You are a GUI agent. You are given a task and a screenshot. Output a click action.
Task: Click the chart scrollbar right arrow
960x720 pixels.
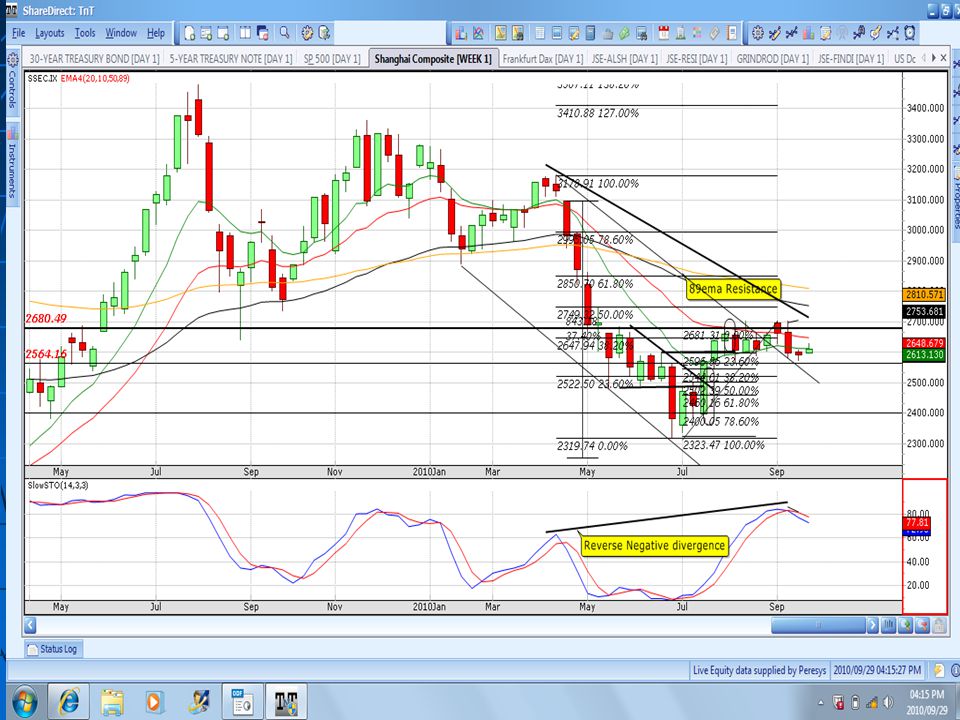coord(873,625)
